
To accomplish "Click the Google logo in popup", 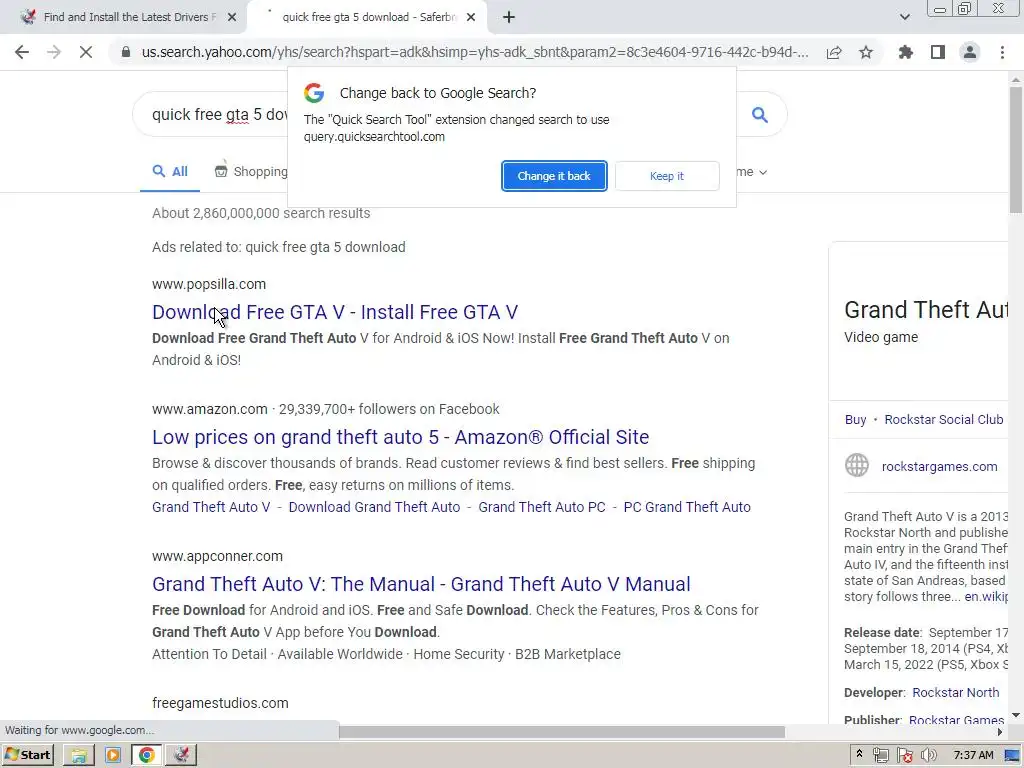I will click(x=314, y=93).
